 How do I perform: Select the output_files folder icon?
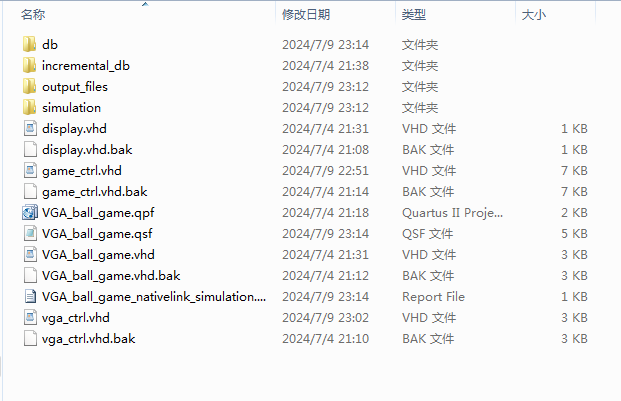tap(30, 86)
